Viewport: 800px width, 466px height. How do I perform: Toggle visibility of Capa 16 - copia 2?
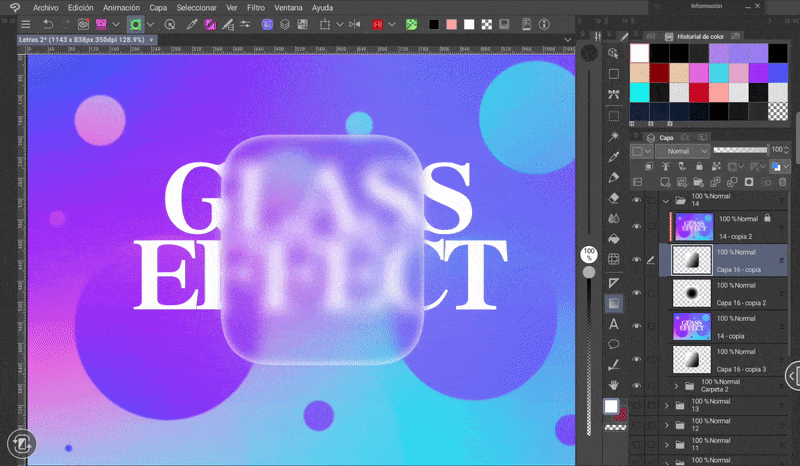tap(636, 293)
